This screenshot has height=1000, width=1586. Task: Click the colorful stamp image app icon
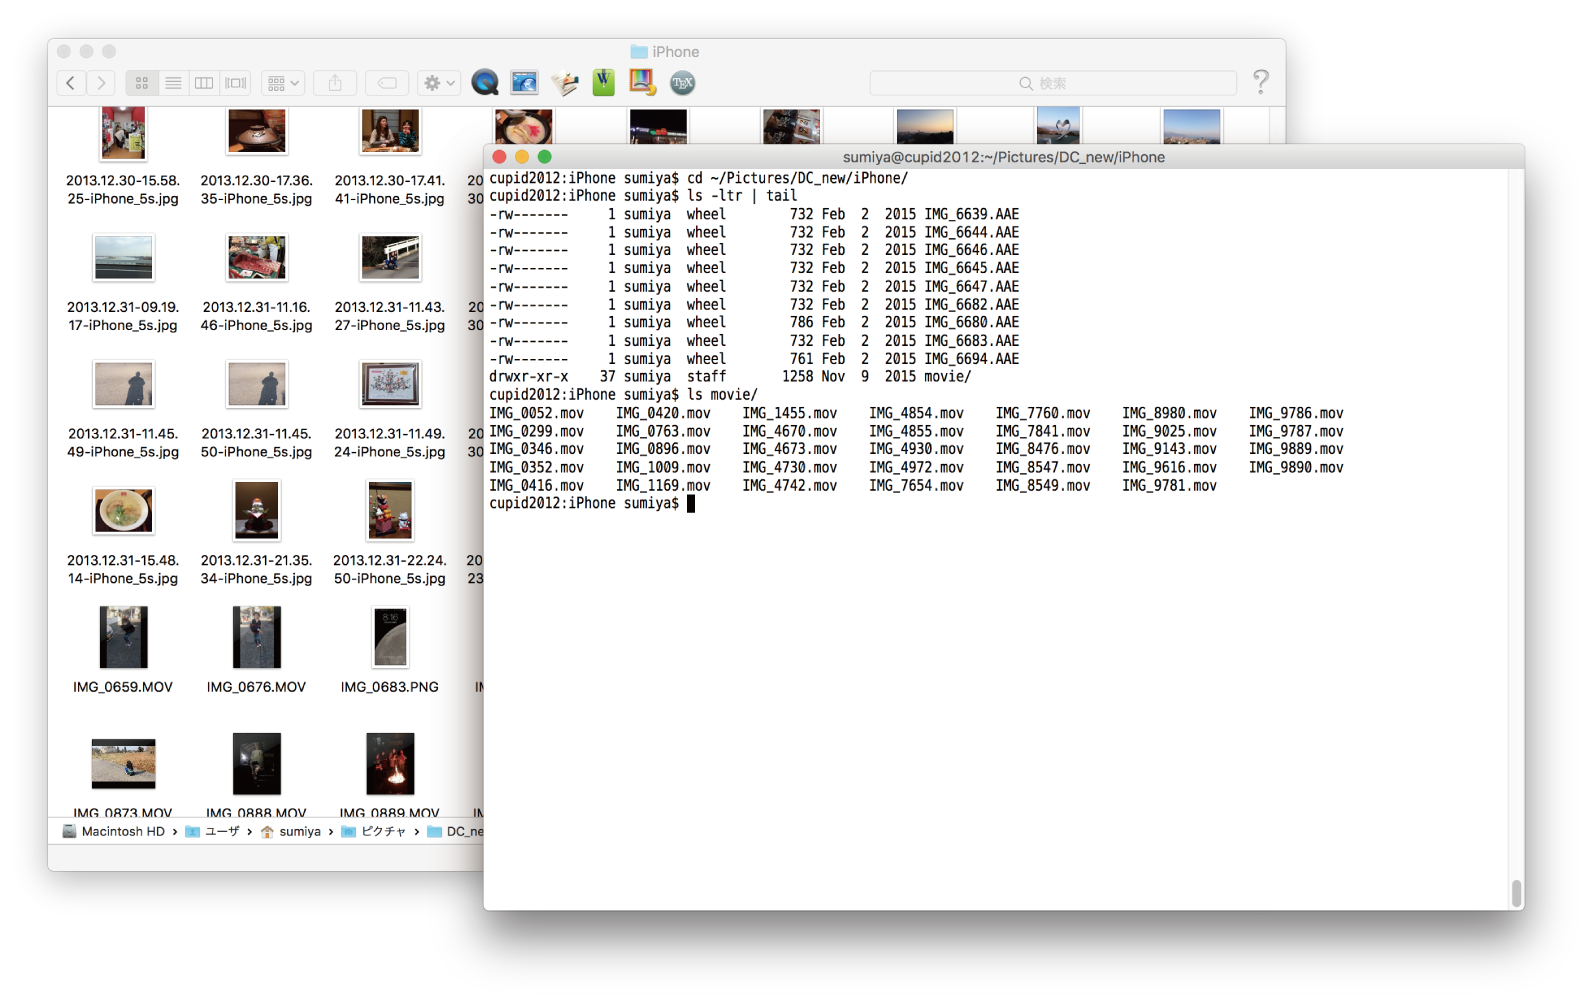tap(642, 83)
